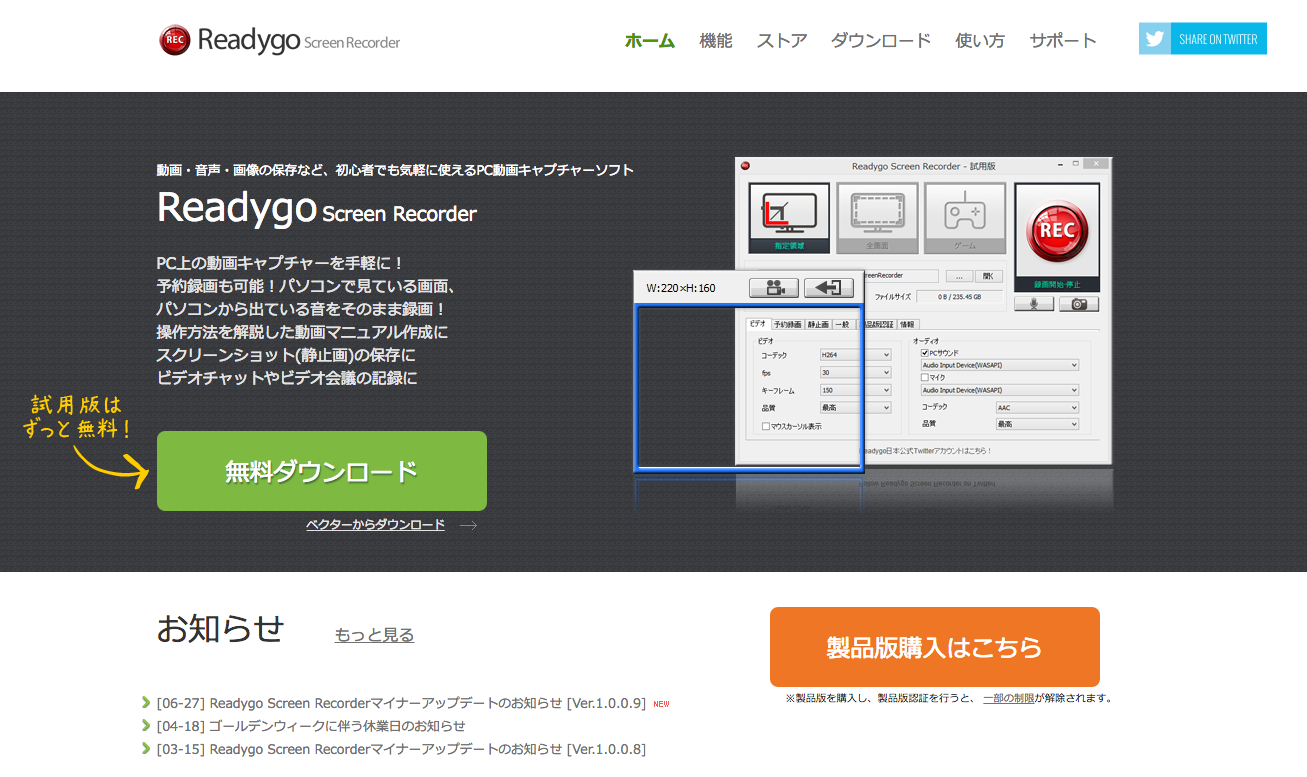The height and width of the screenshot is (777, 1307).
Task: Open the キーフレーム 150 dropdown
Action: click(x=855, y=390)
